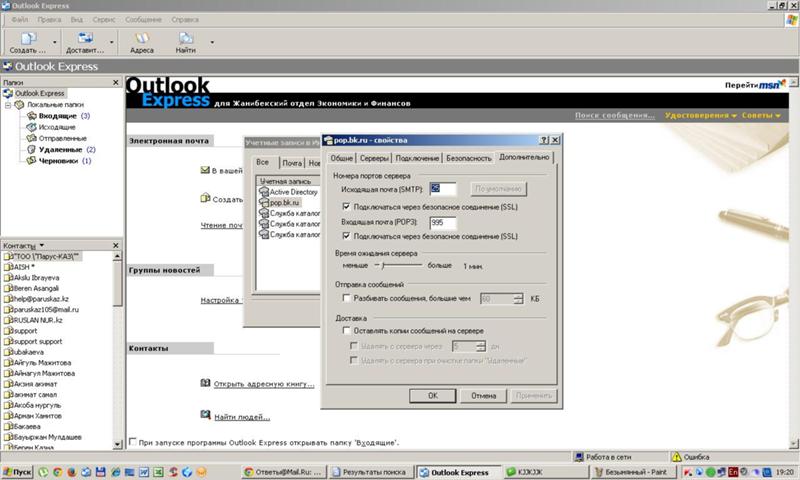Launch Firefox from the quick launch bar
The image size is (800, 480).
tap(71, 472)
